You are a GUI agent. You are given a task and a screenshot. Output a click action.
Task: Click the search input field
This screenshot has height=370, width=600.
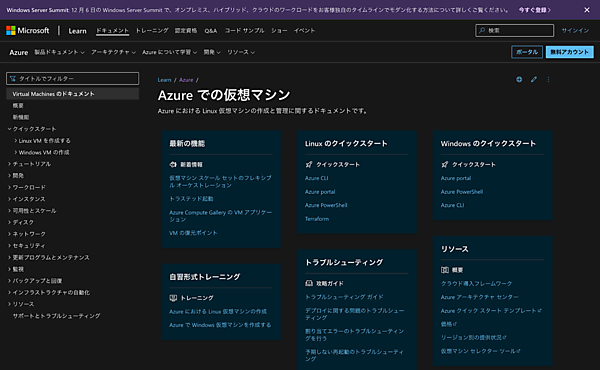click(x=514, y=30)
